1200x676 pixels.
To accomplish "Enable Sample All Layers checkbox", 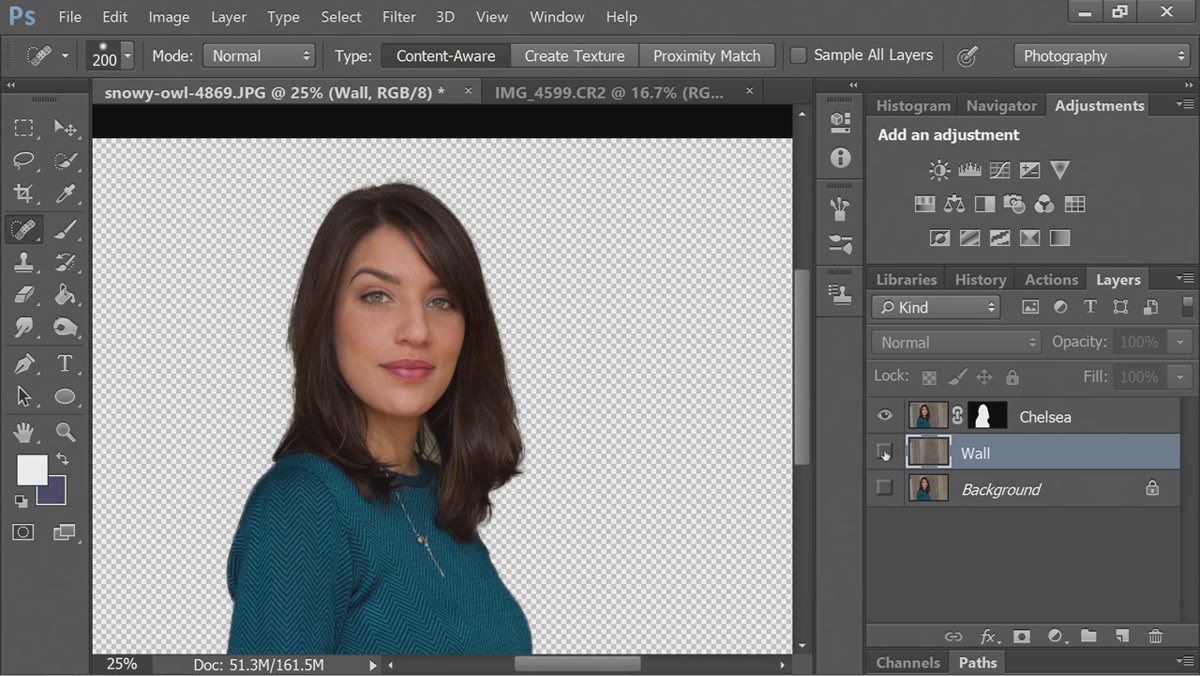I will [798, 56].
